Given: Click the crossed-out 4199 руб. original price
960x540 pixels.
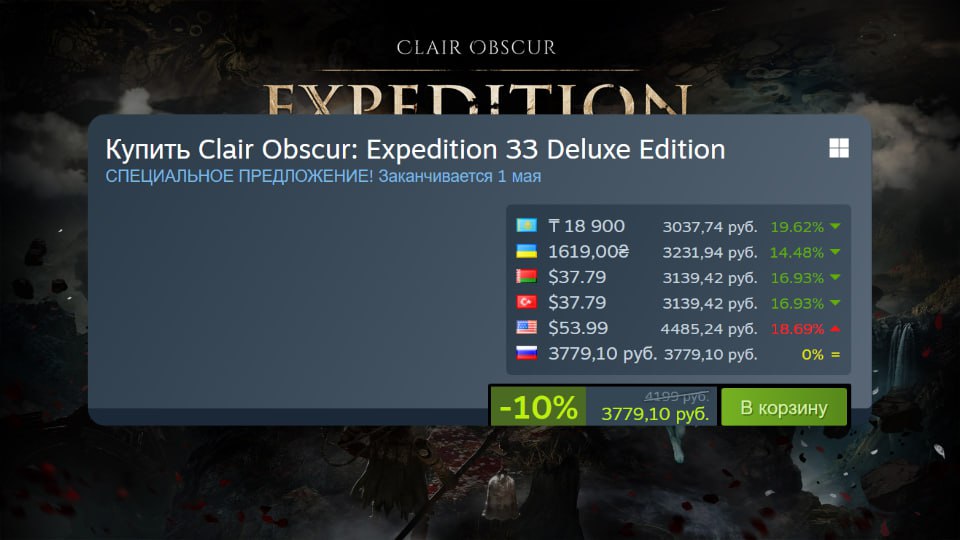Looking at the screenshot, I should coord(677,397).
